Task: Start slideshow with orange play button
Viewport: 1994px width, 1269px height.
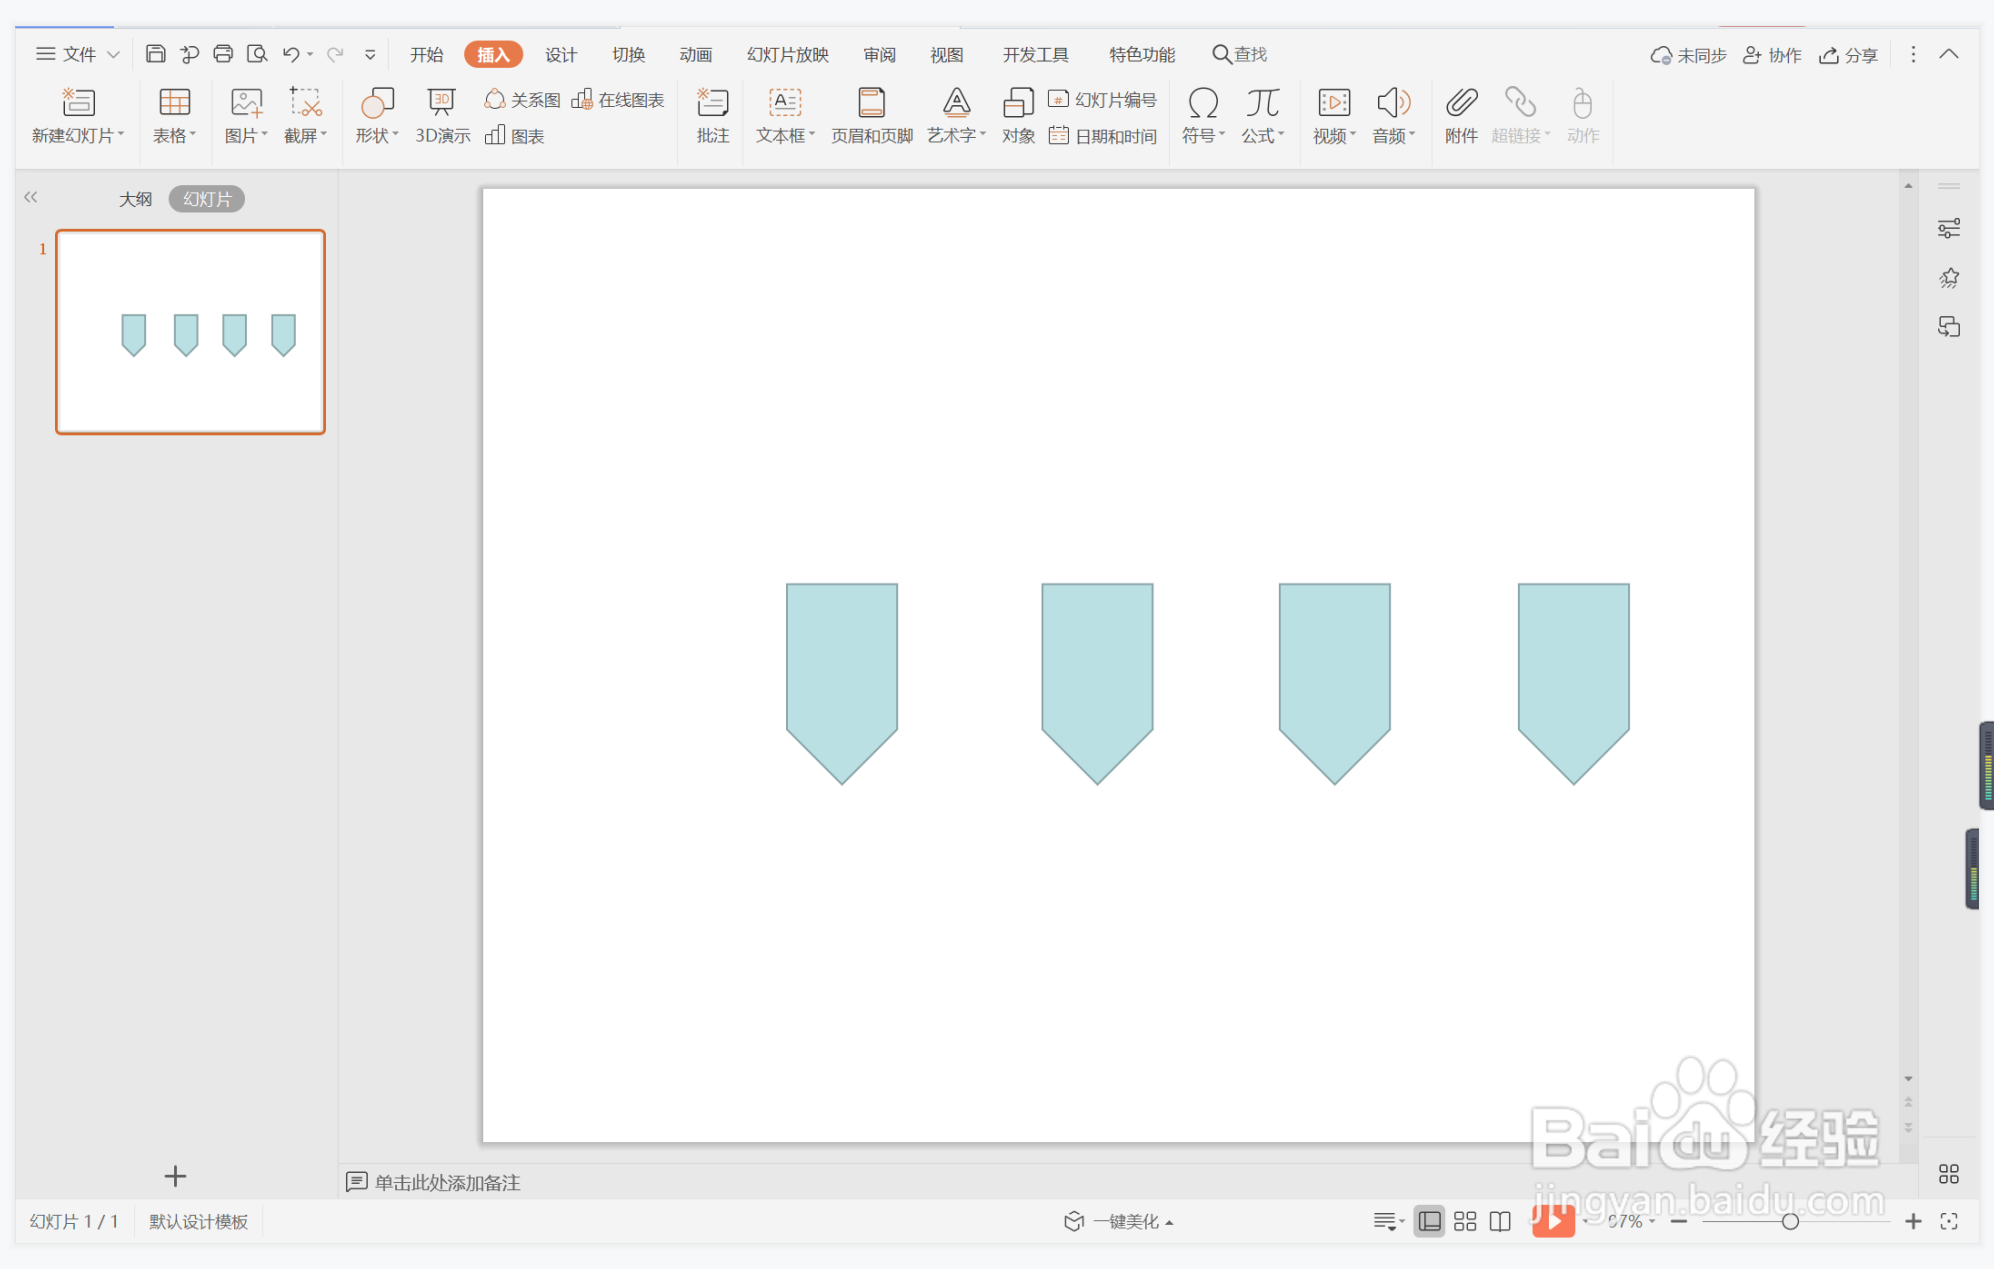Action: 1553,1220
